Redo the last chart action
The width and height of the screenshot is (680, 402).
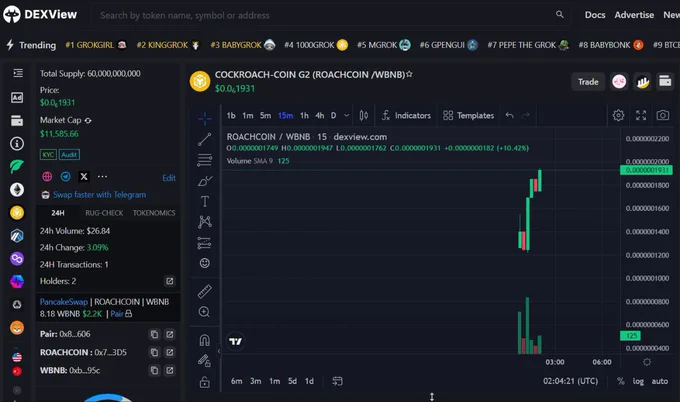526,115
